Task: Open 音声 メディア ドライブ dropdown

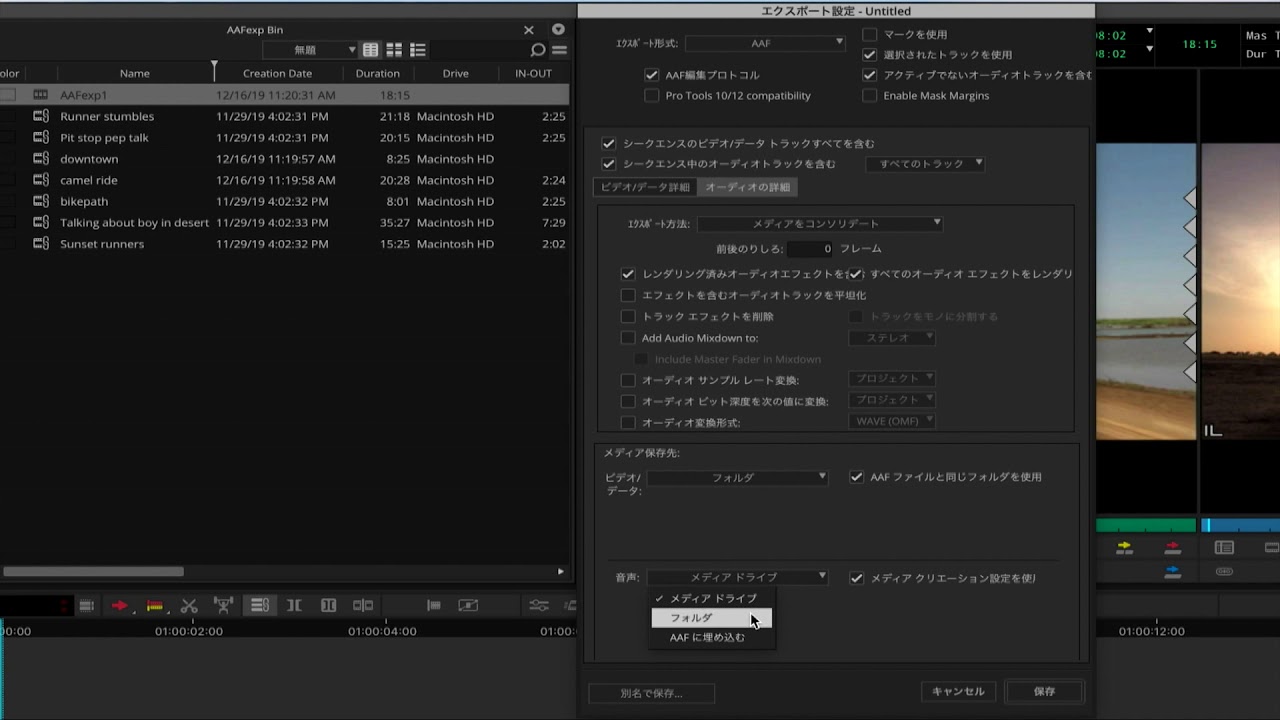Action: point(738,577)
